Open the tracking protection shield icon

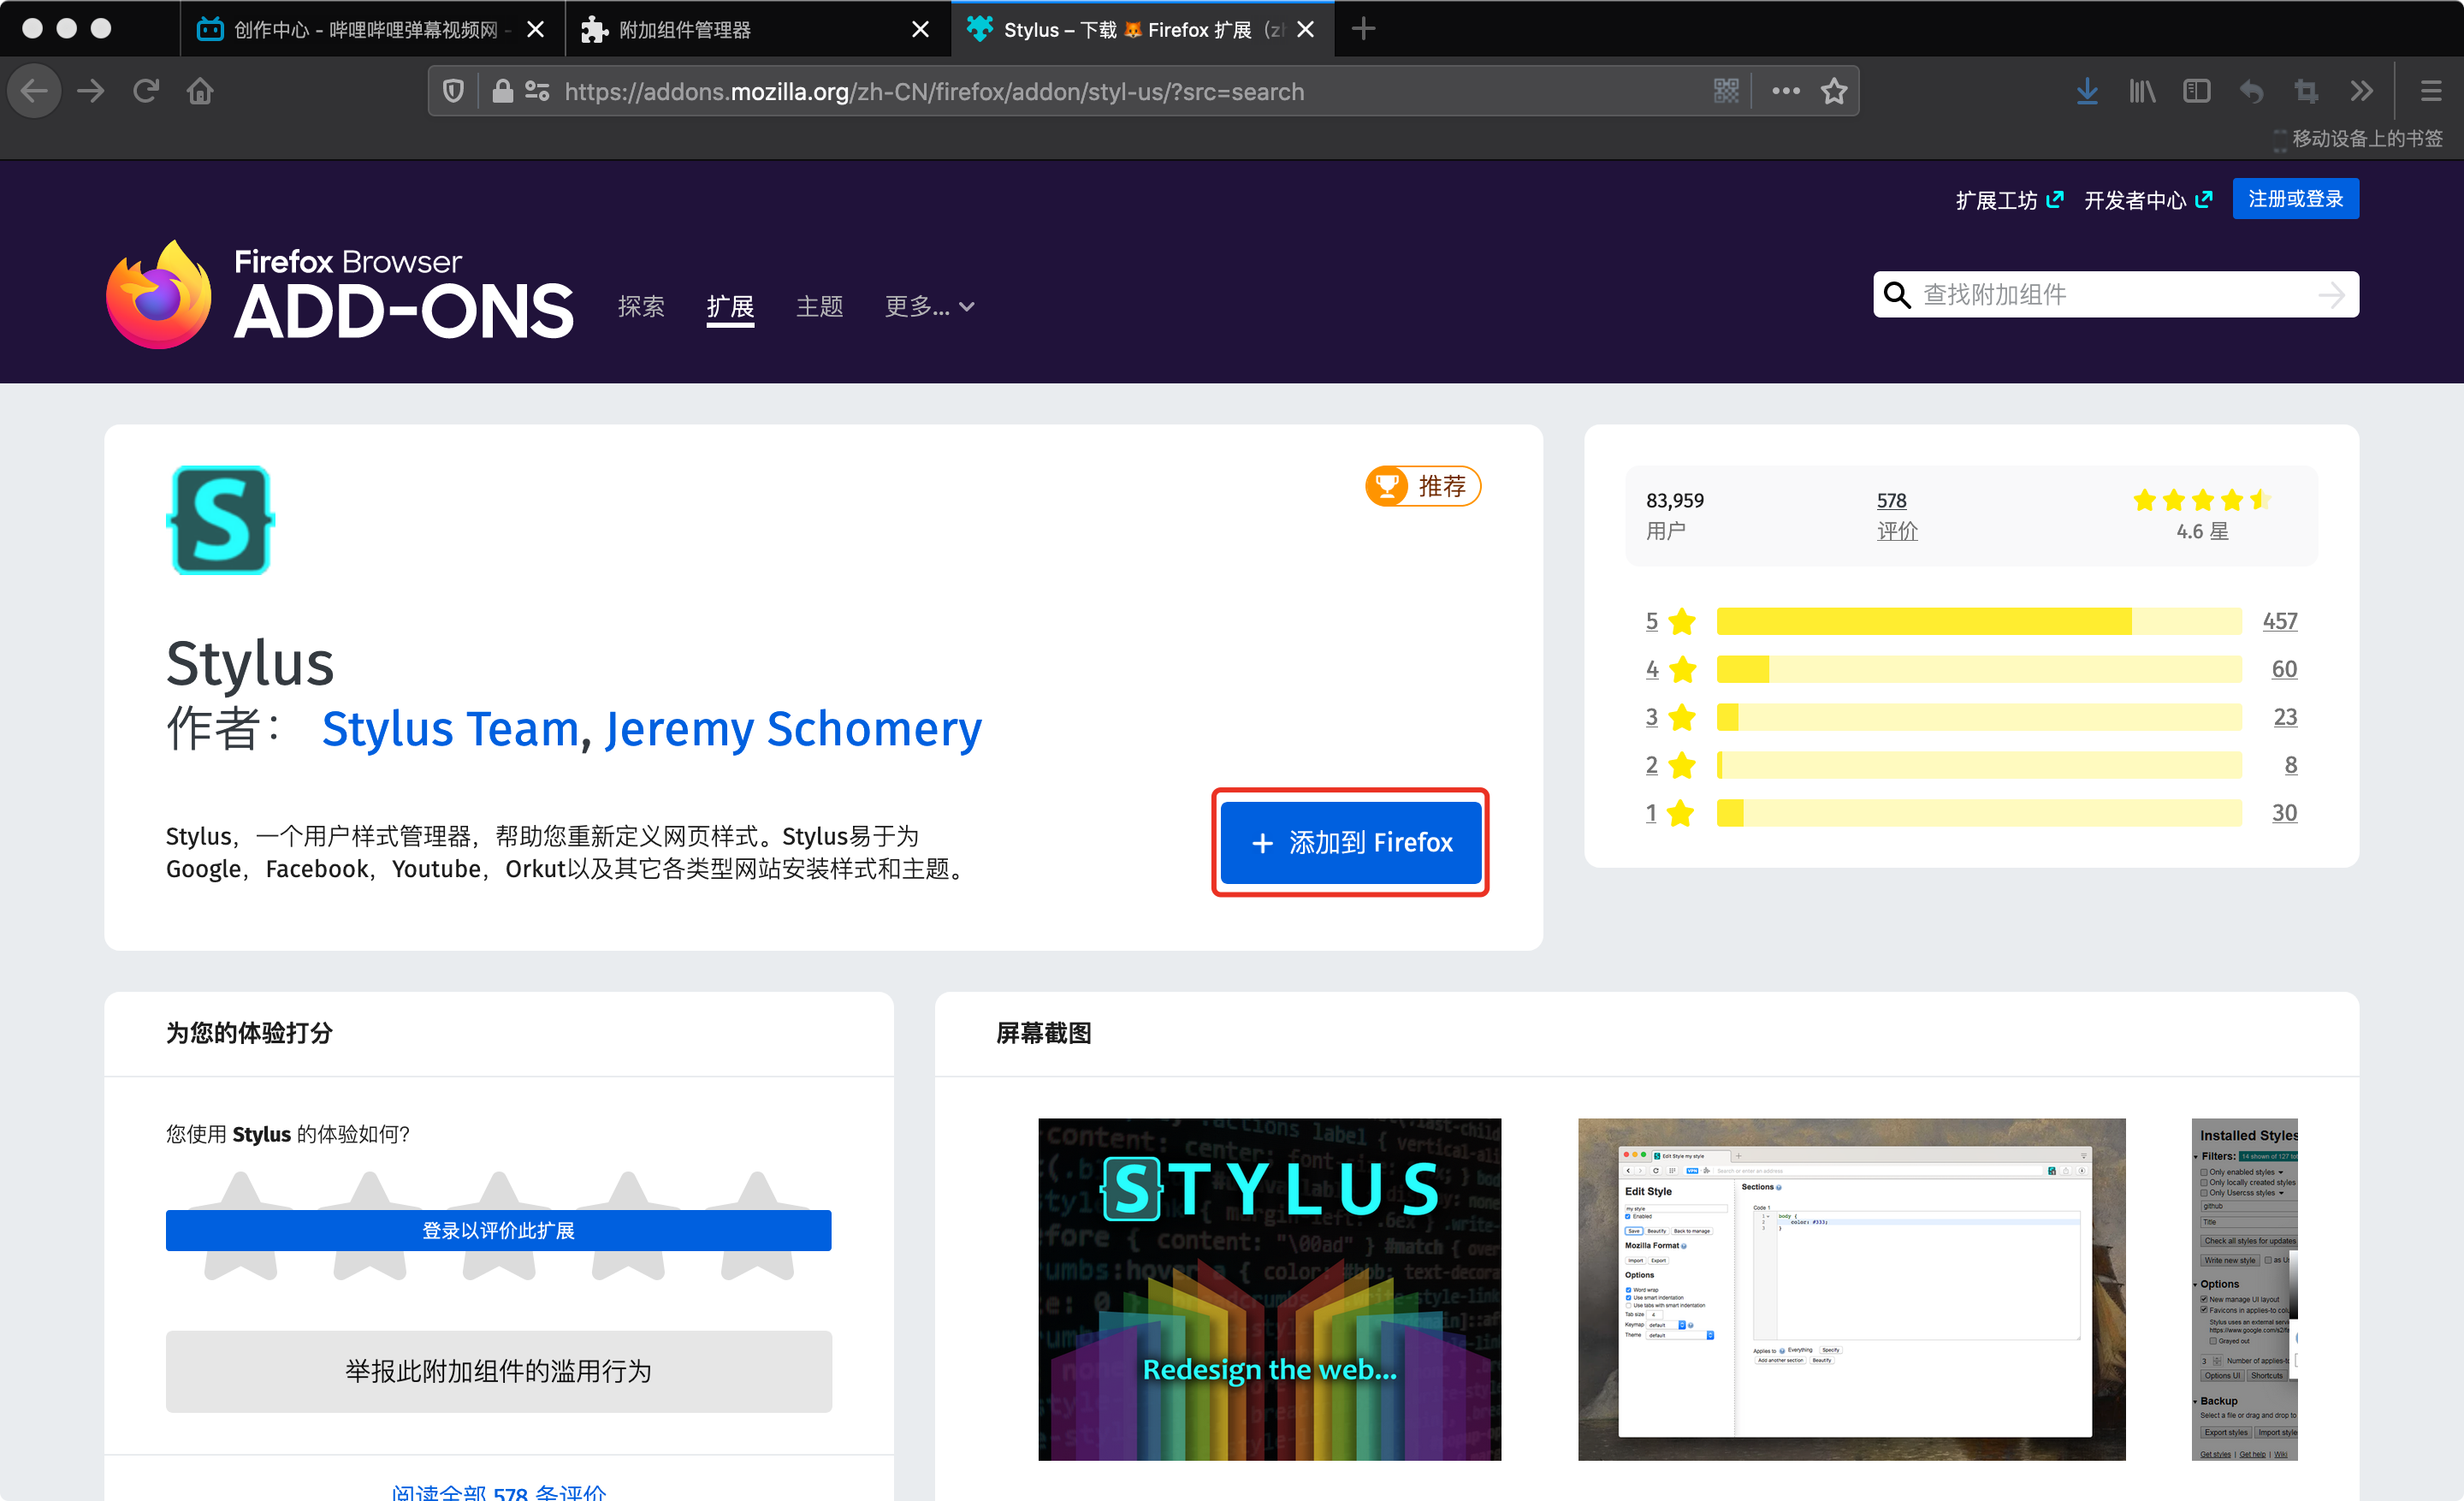453,91
